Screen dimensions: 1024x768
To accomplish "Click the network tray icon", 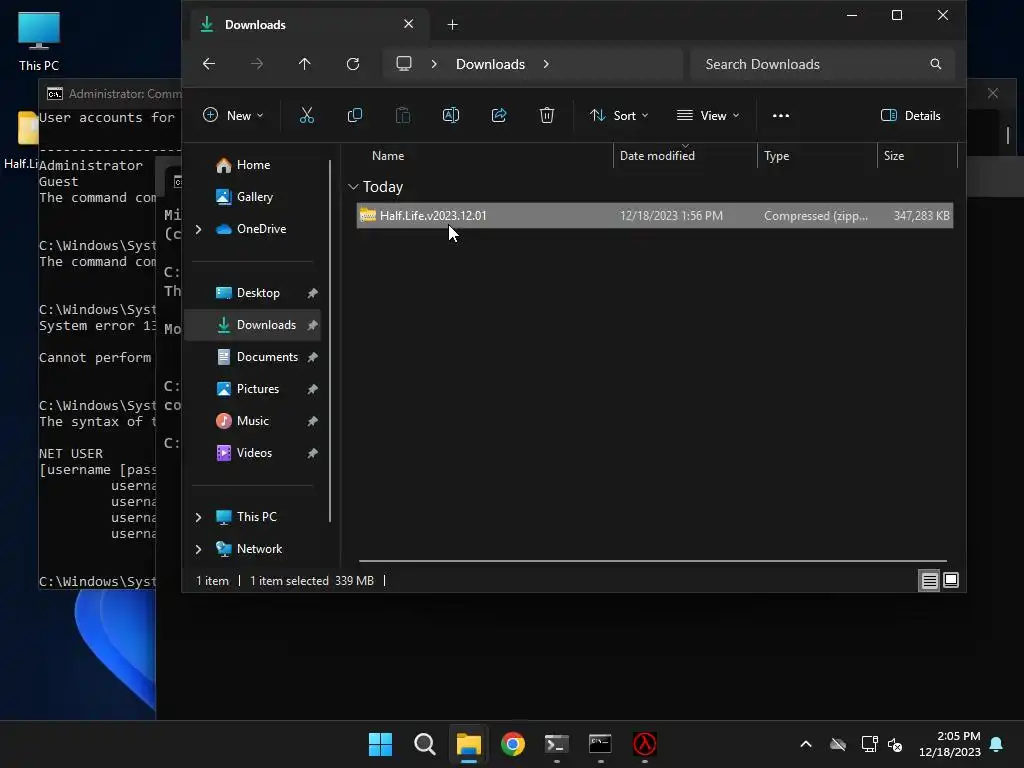I will (869, 744).
